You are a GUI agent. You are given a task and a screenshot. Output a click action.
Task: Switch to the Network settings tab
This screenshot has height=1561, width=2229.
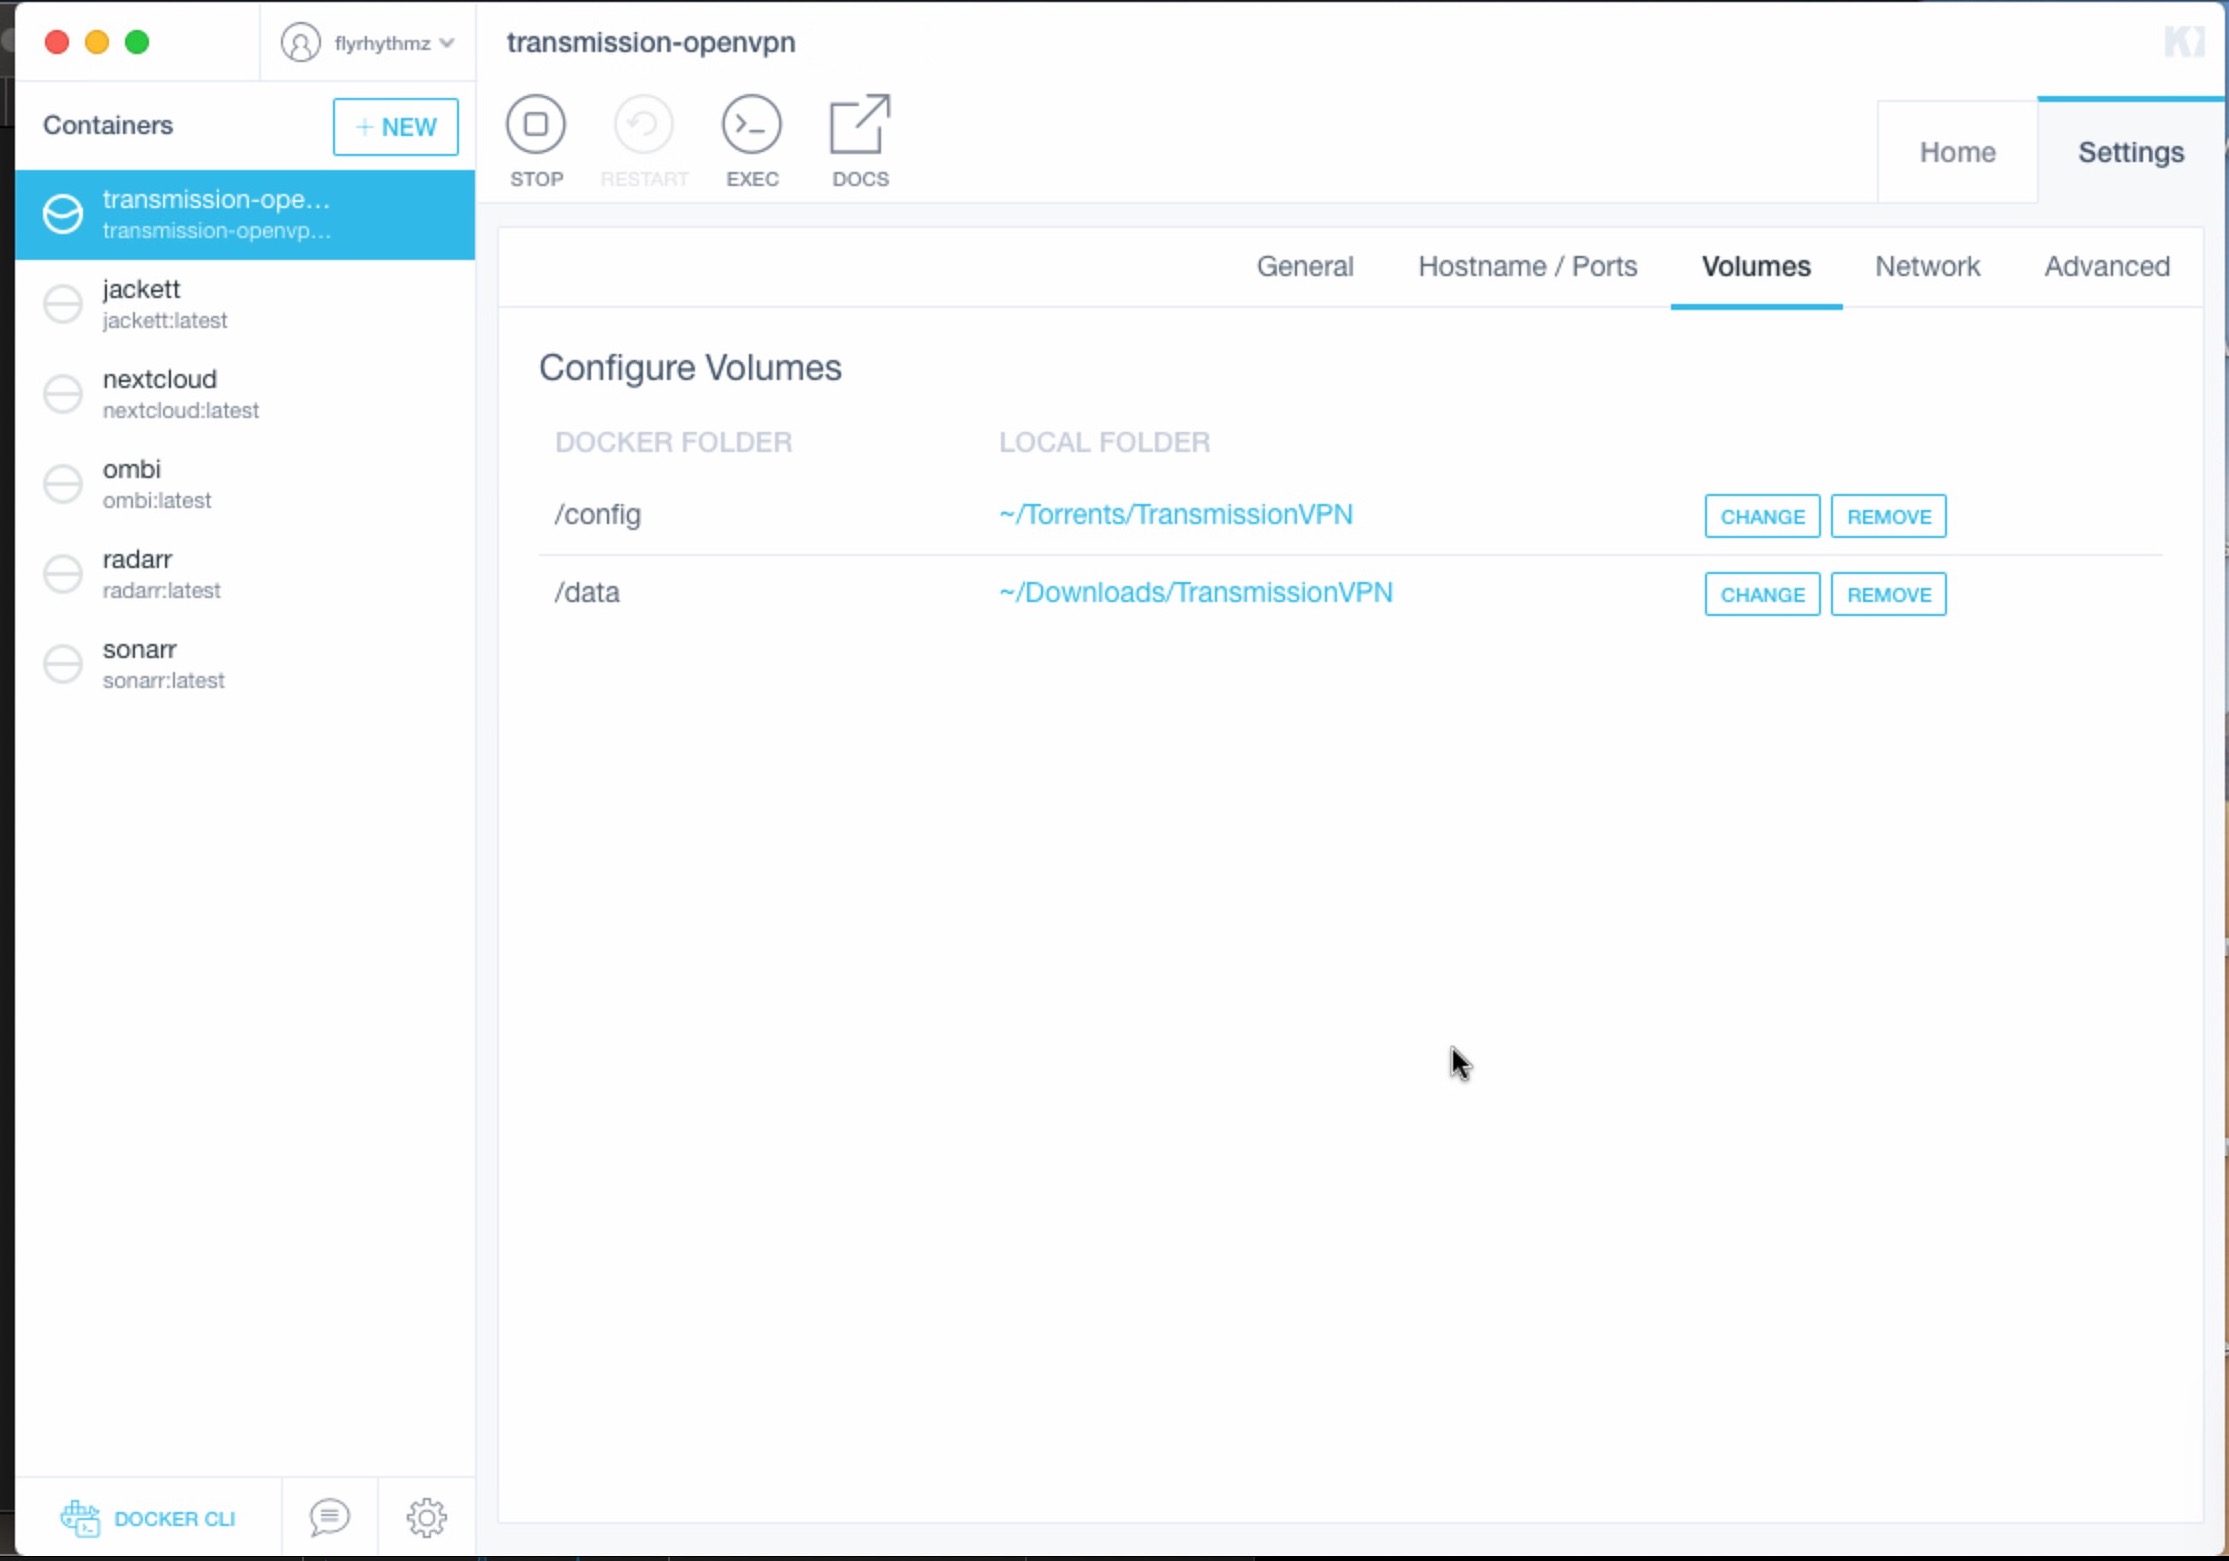pos(1927,266)
